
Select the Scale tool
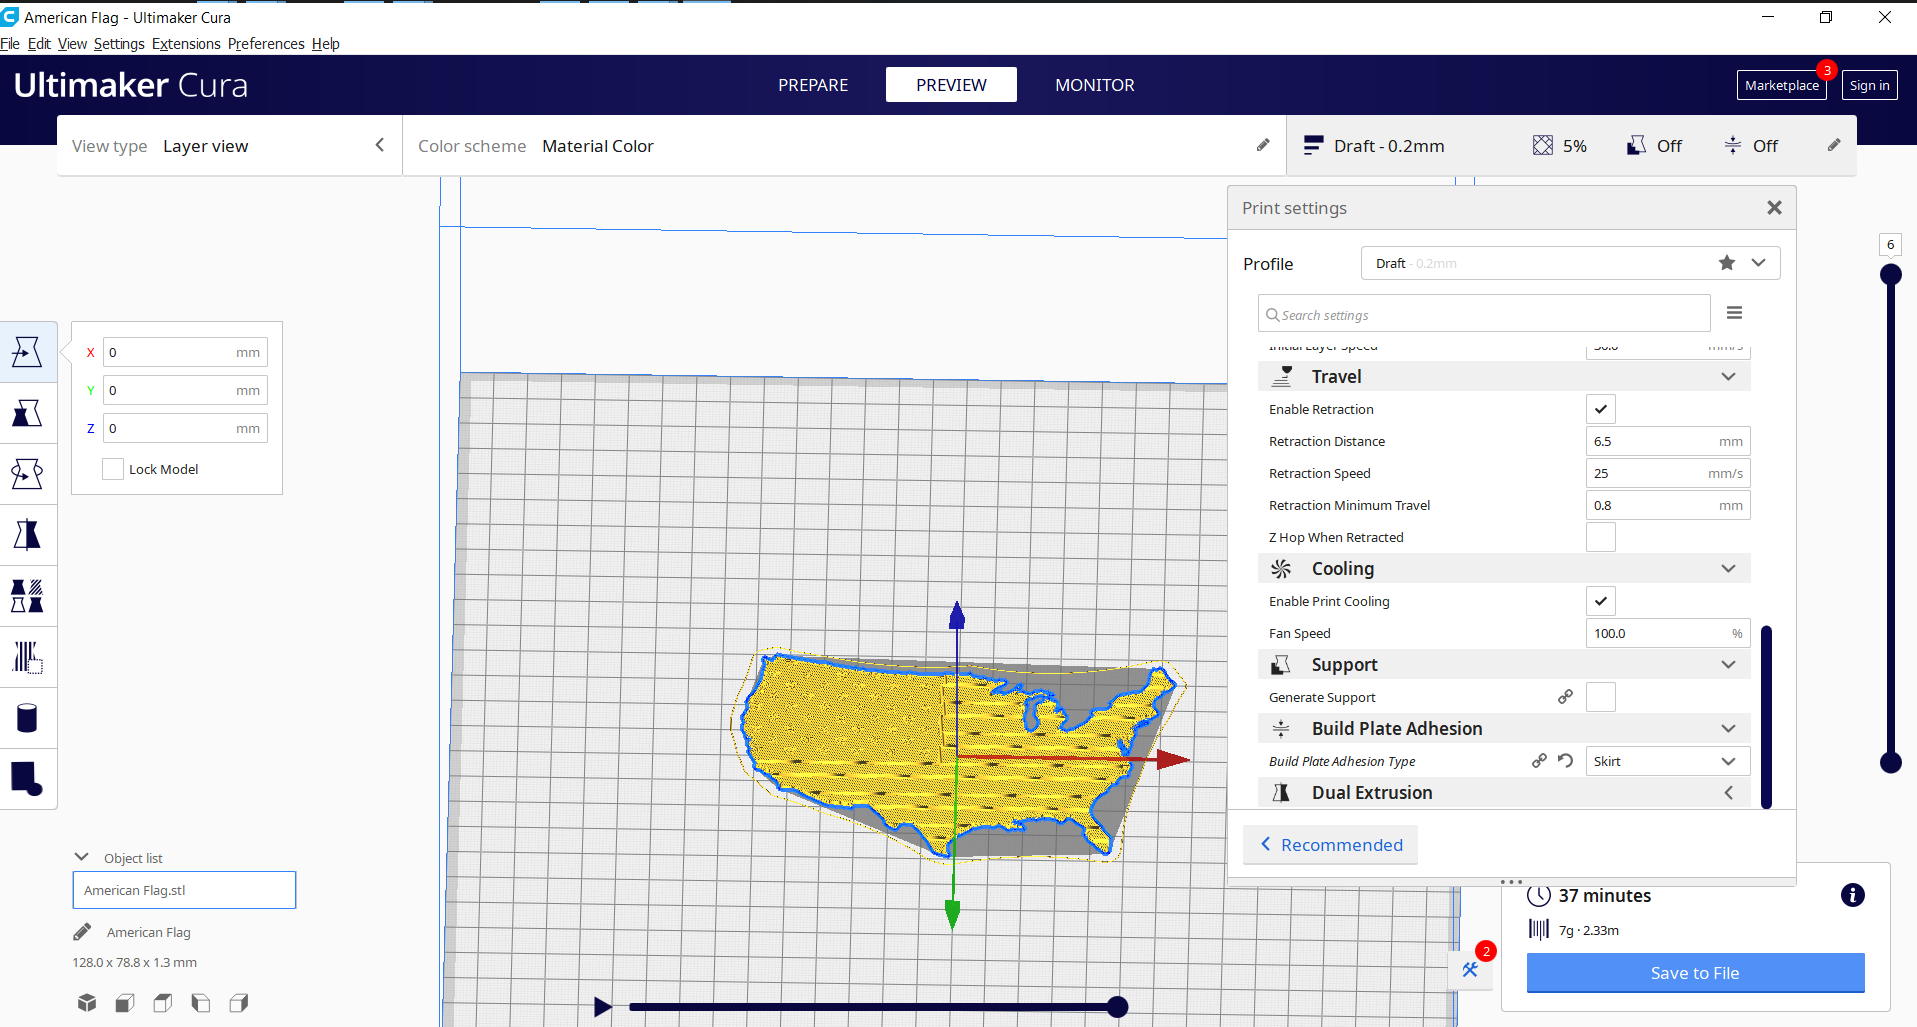coord(27,413)
